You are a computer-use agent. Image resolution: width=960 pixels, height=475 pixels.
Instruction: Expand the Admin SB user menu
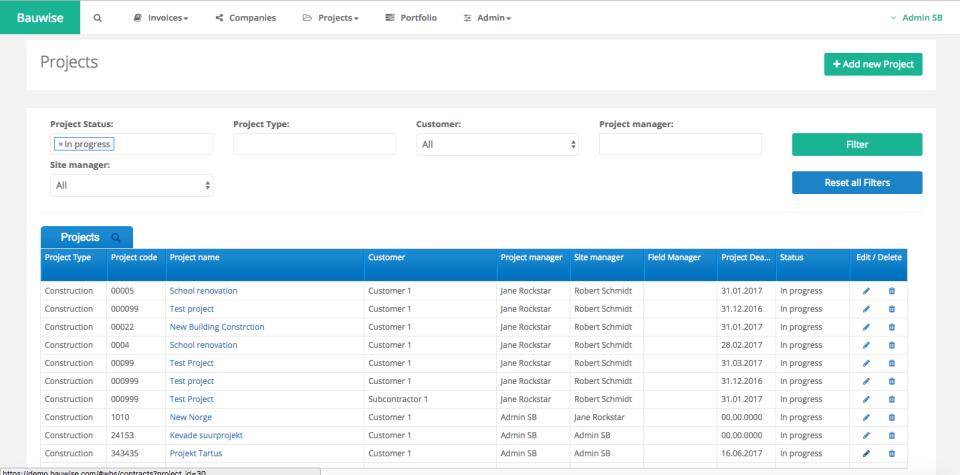pyautogui.click(x=916, y=18)
